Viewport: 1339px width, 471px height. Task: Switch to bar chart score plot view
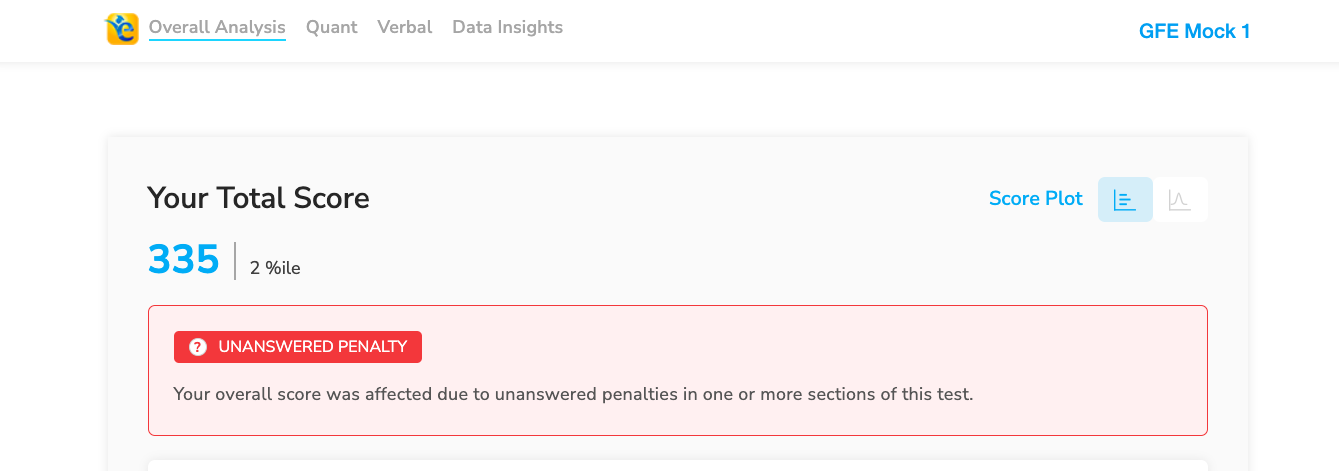pos(1125,199)
